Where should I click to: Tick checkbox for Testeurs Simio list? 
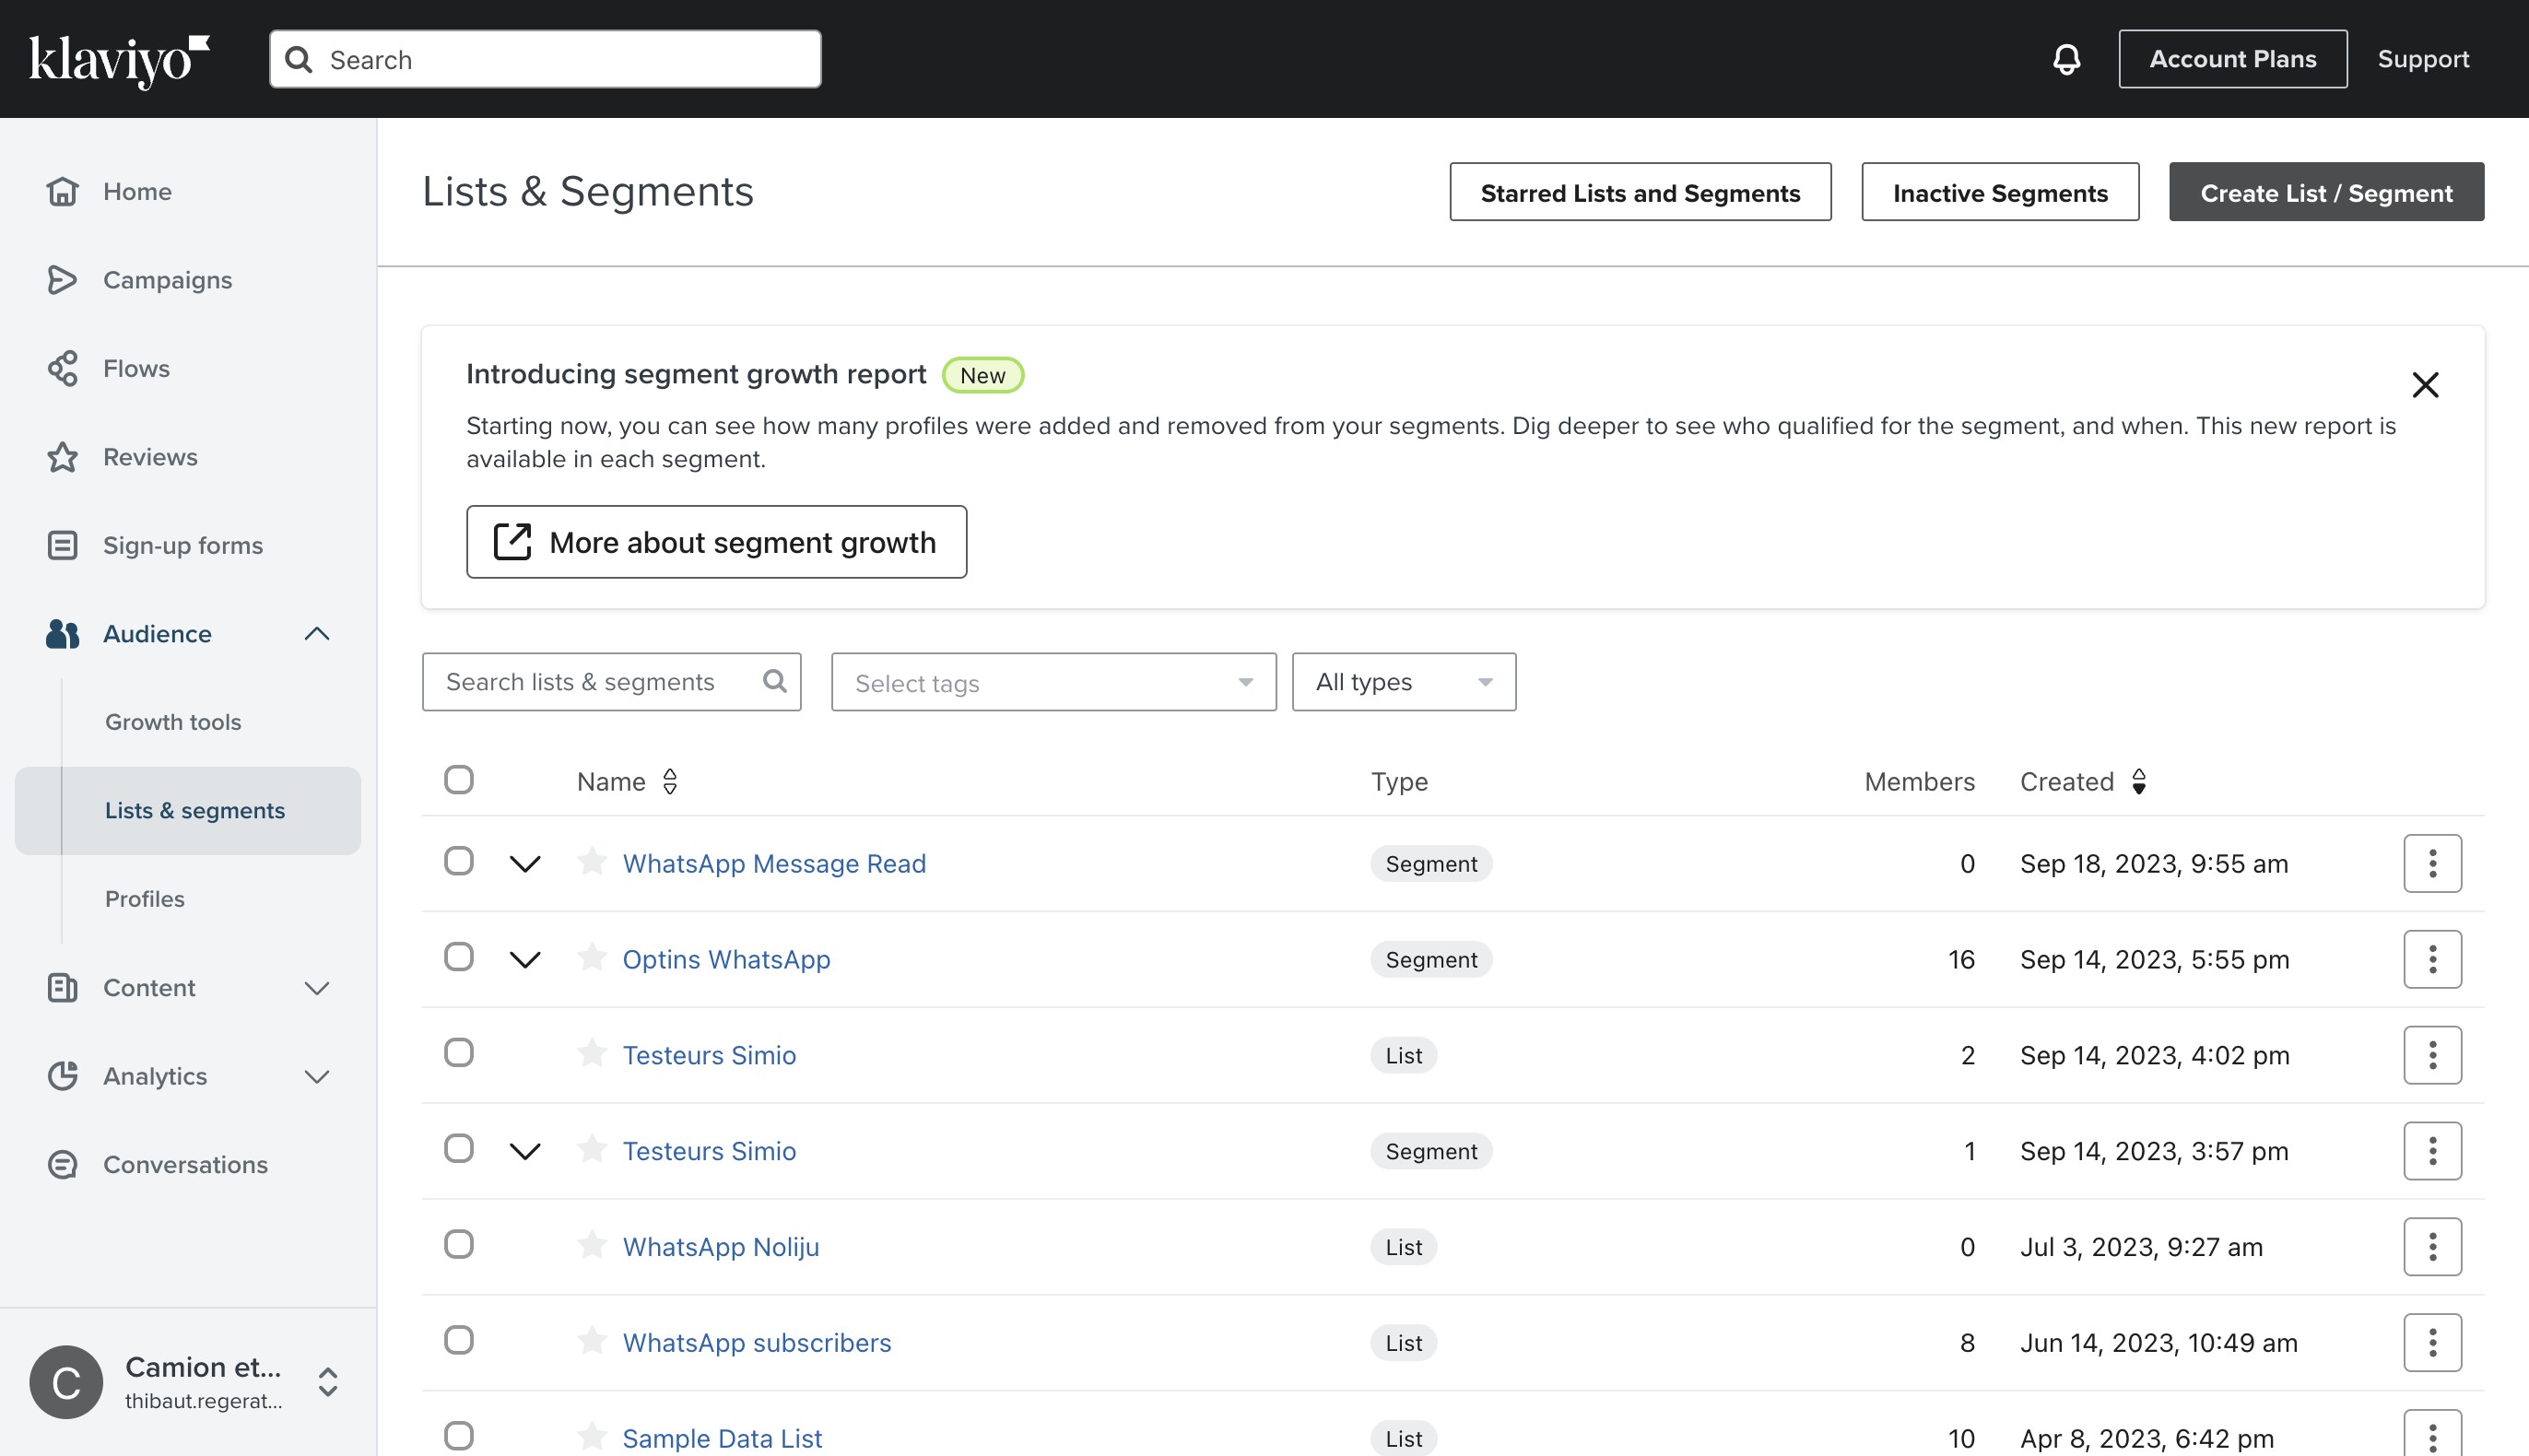(459, 1053)
